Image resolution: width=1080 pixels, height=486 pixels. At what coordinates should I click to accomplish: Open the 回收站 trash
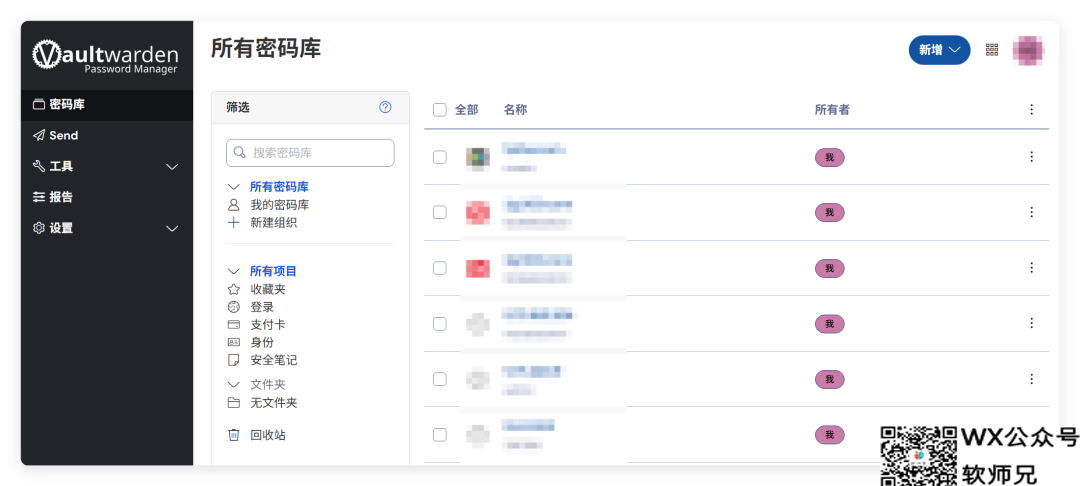268,435
